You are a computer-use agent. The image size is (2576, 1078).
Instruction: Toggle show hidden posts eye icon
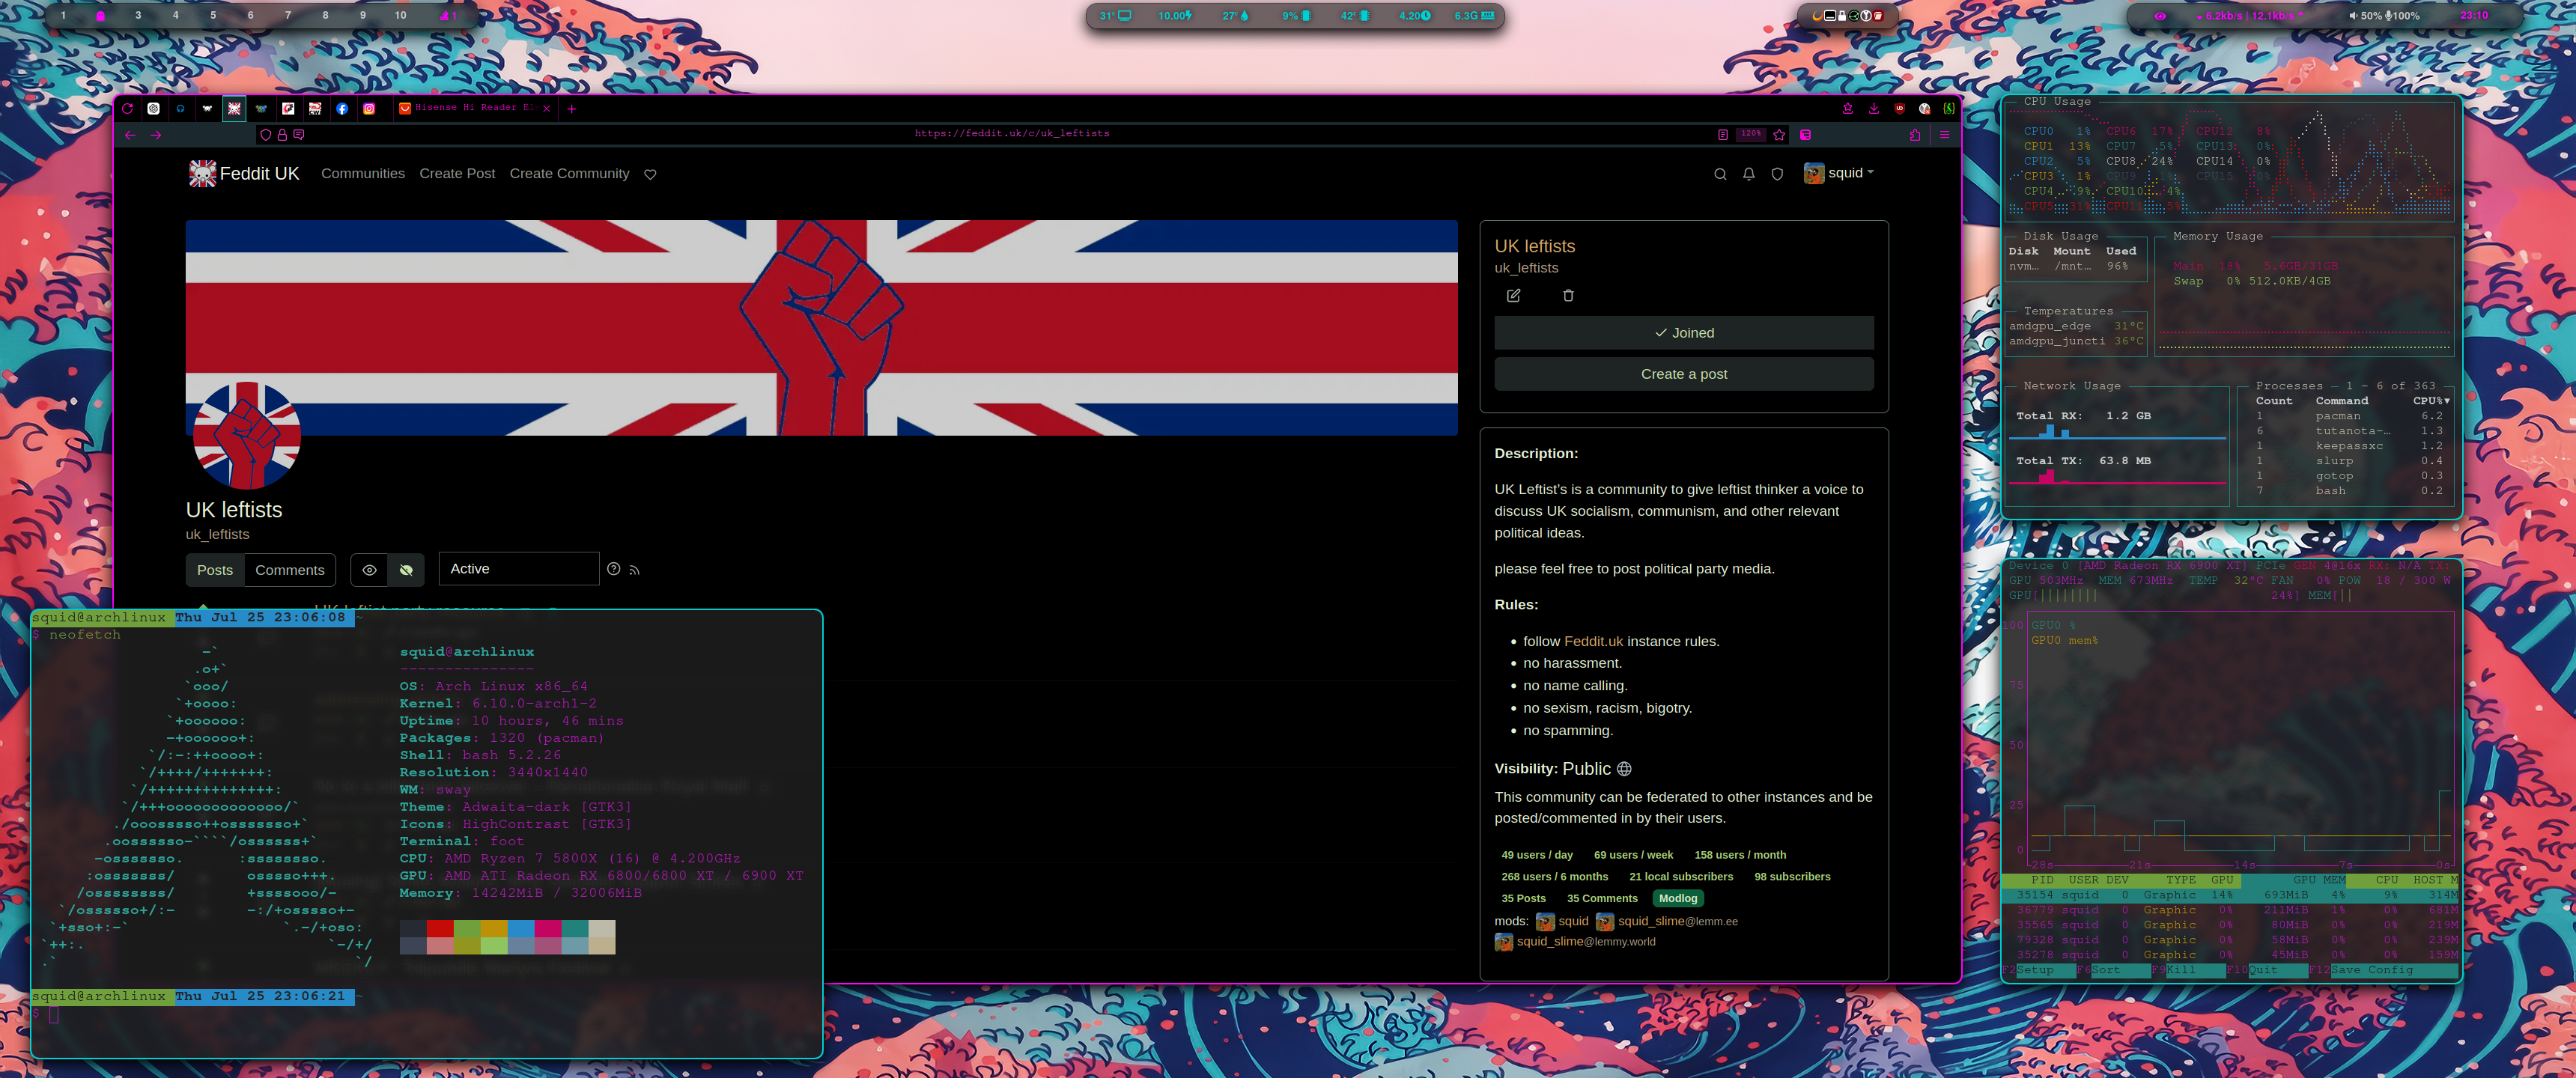point(369,570)
